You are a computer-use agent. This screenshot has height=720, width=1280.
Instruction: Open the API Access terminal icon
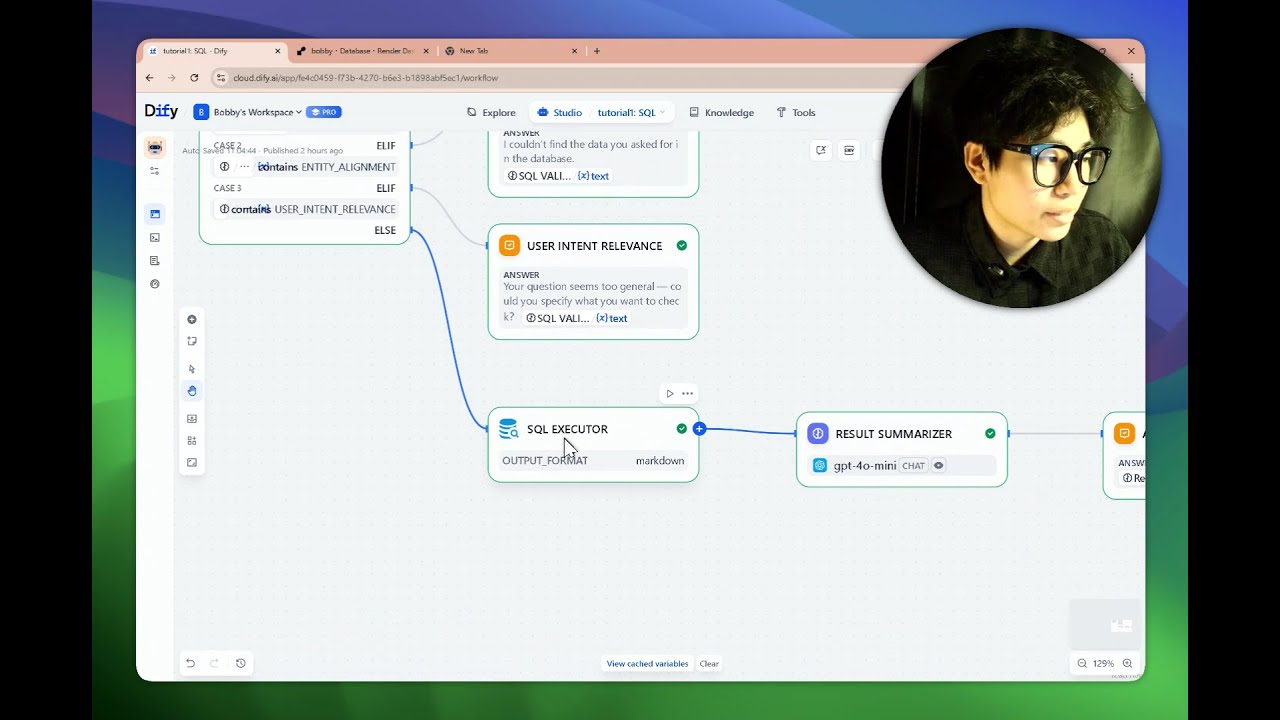pos(155,238)
